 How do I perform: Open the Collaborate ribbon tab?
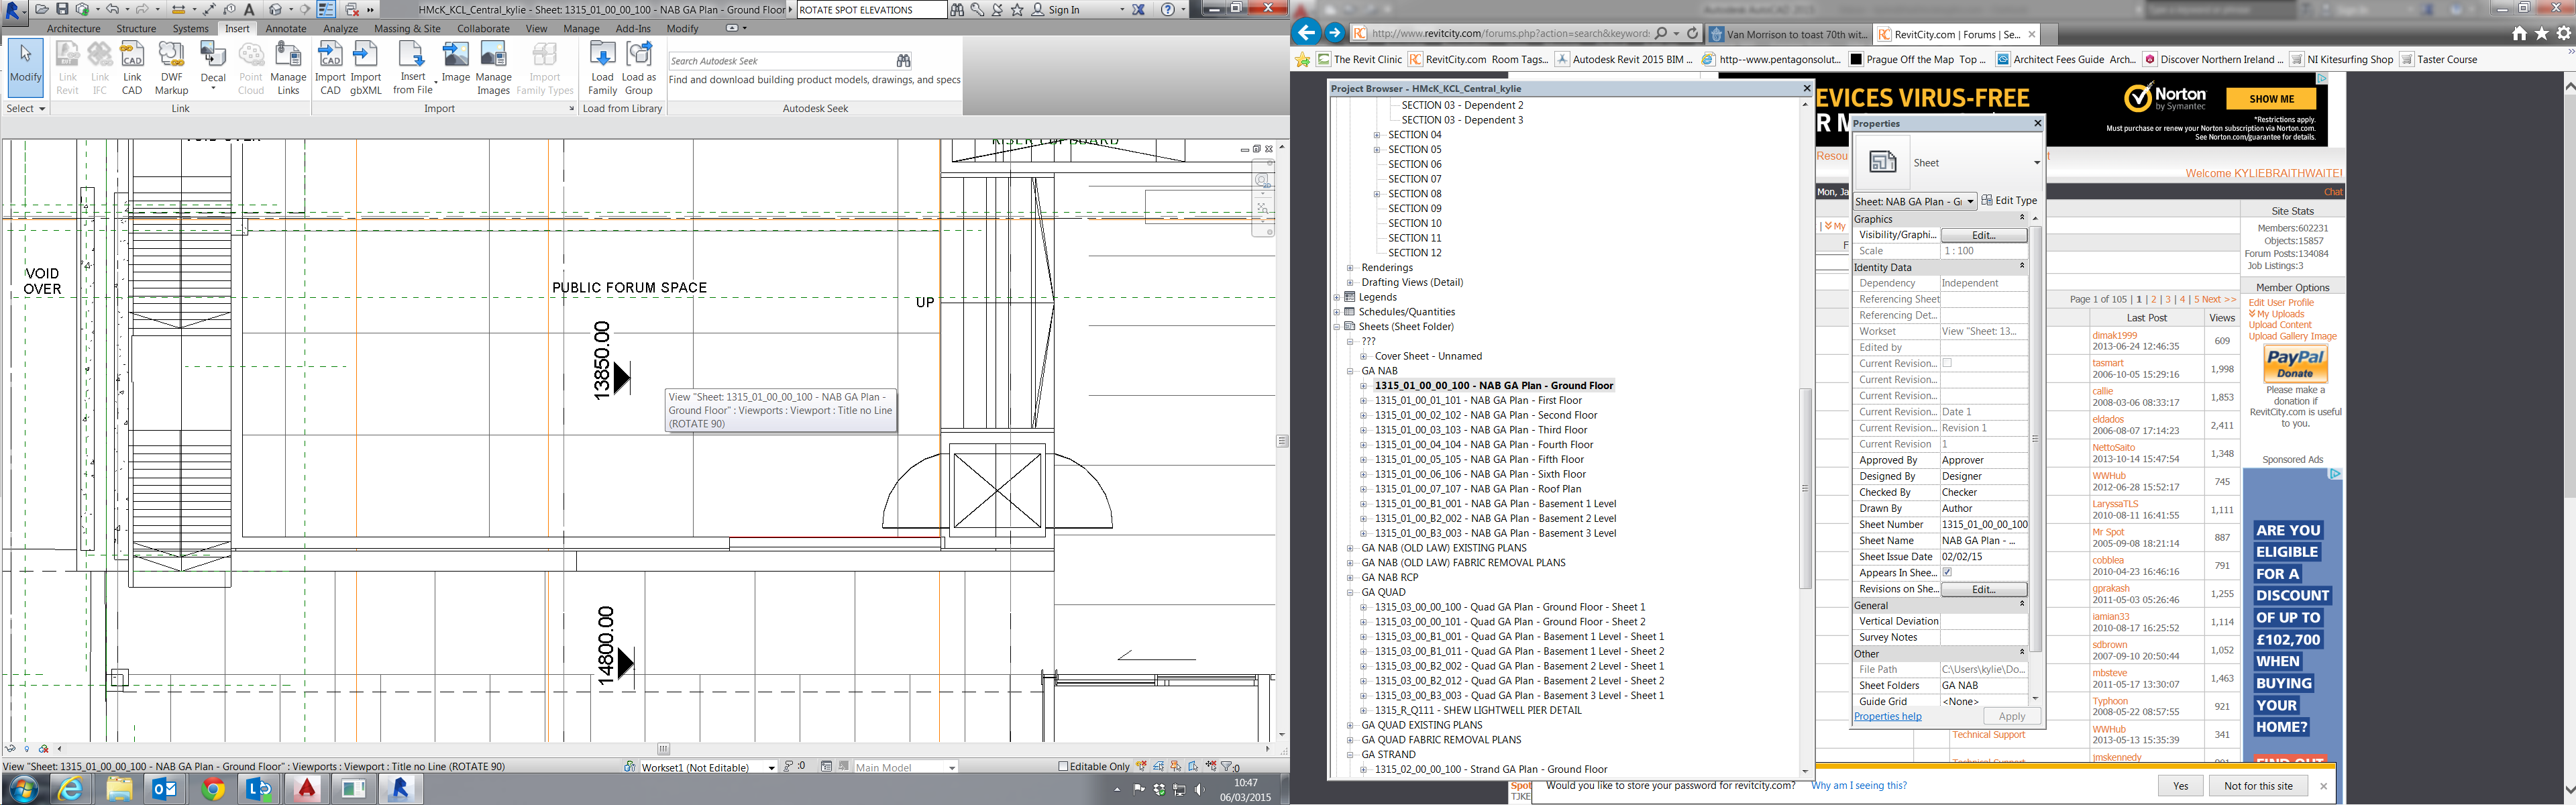(x=483, y=29)
